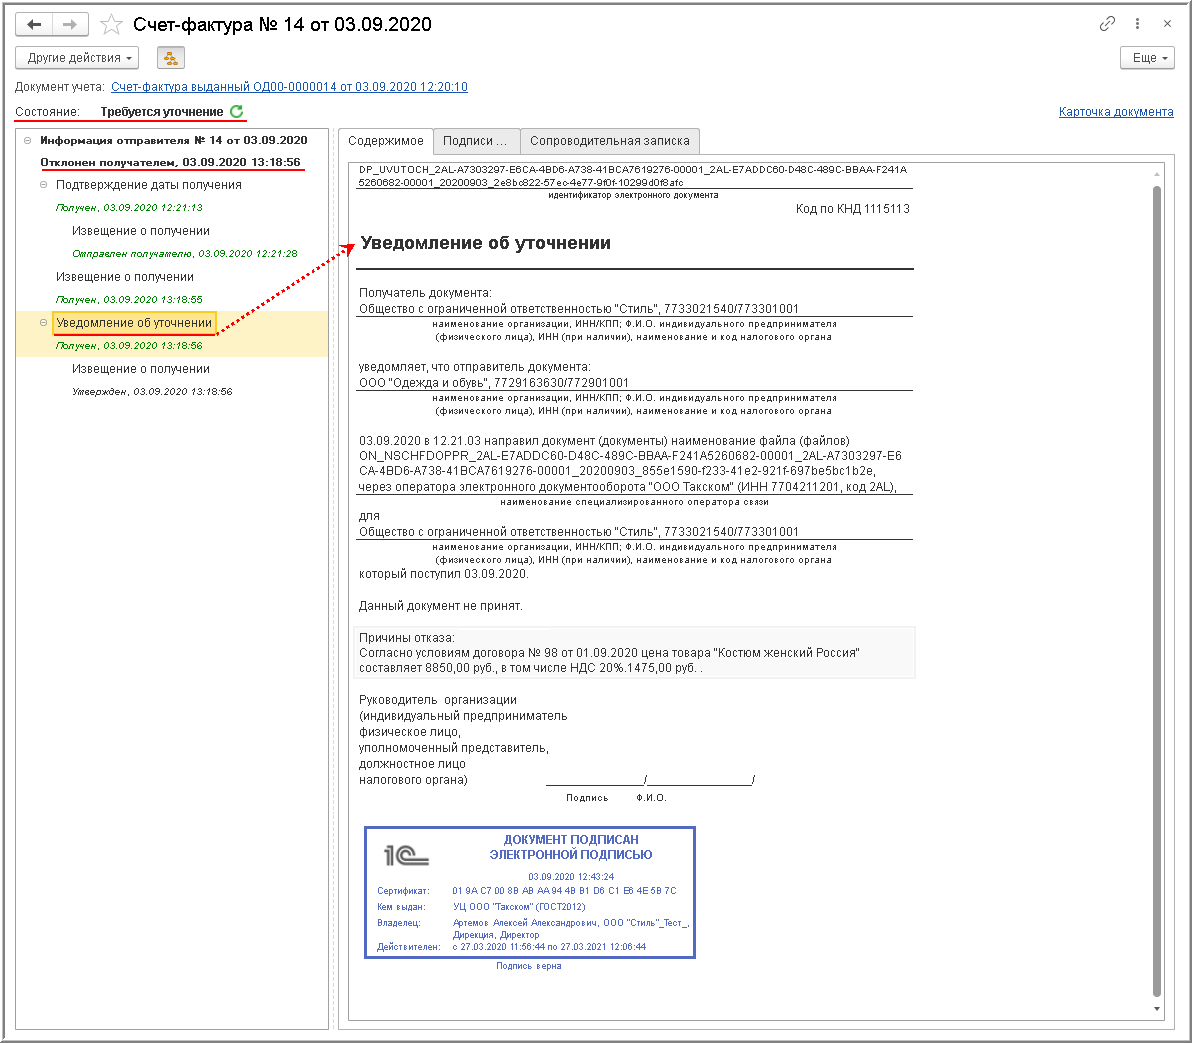
Task: Click the 1C logo in signature stamp
Action: (x=407, y=856)
